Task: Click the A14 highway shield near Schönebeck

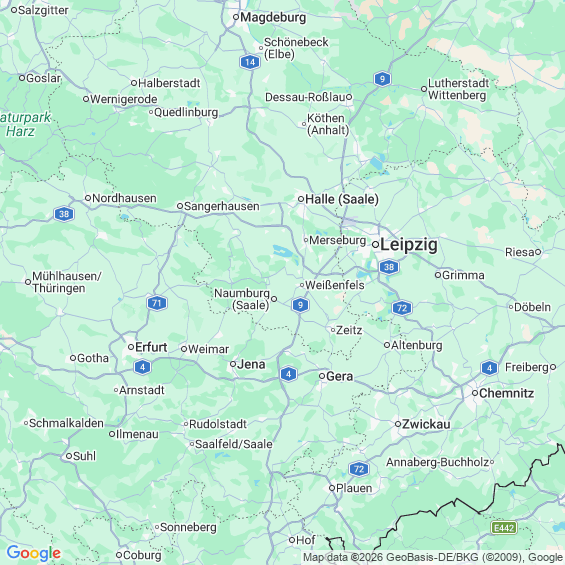Action: [250, 62]
